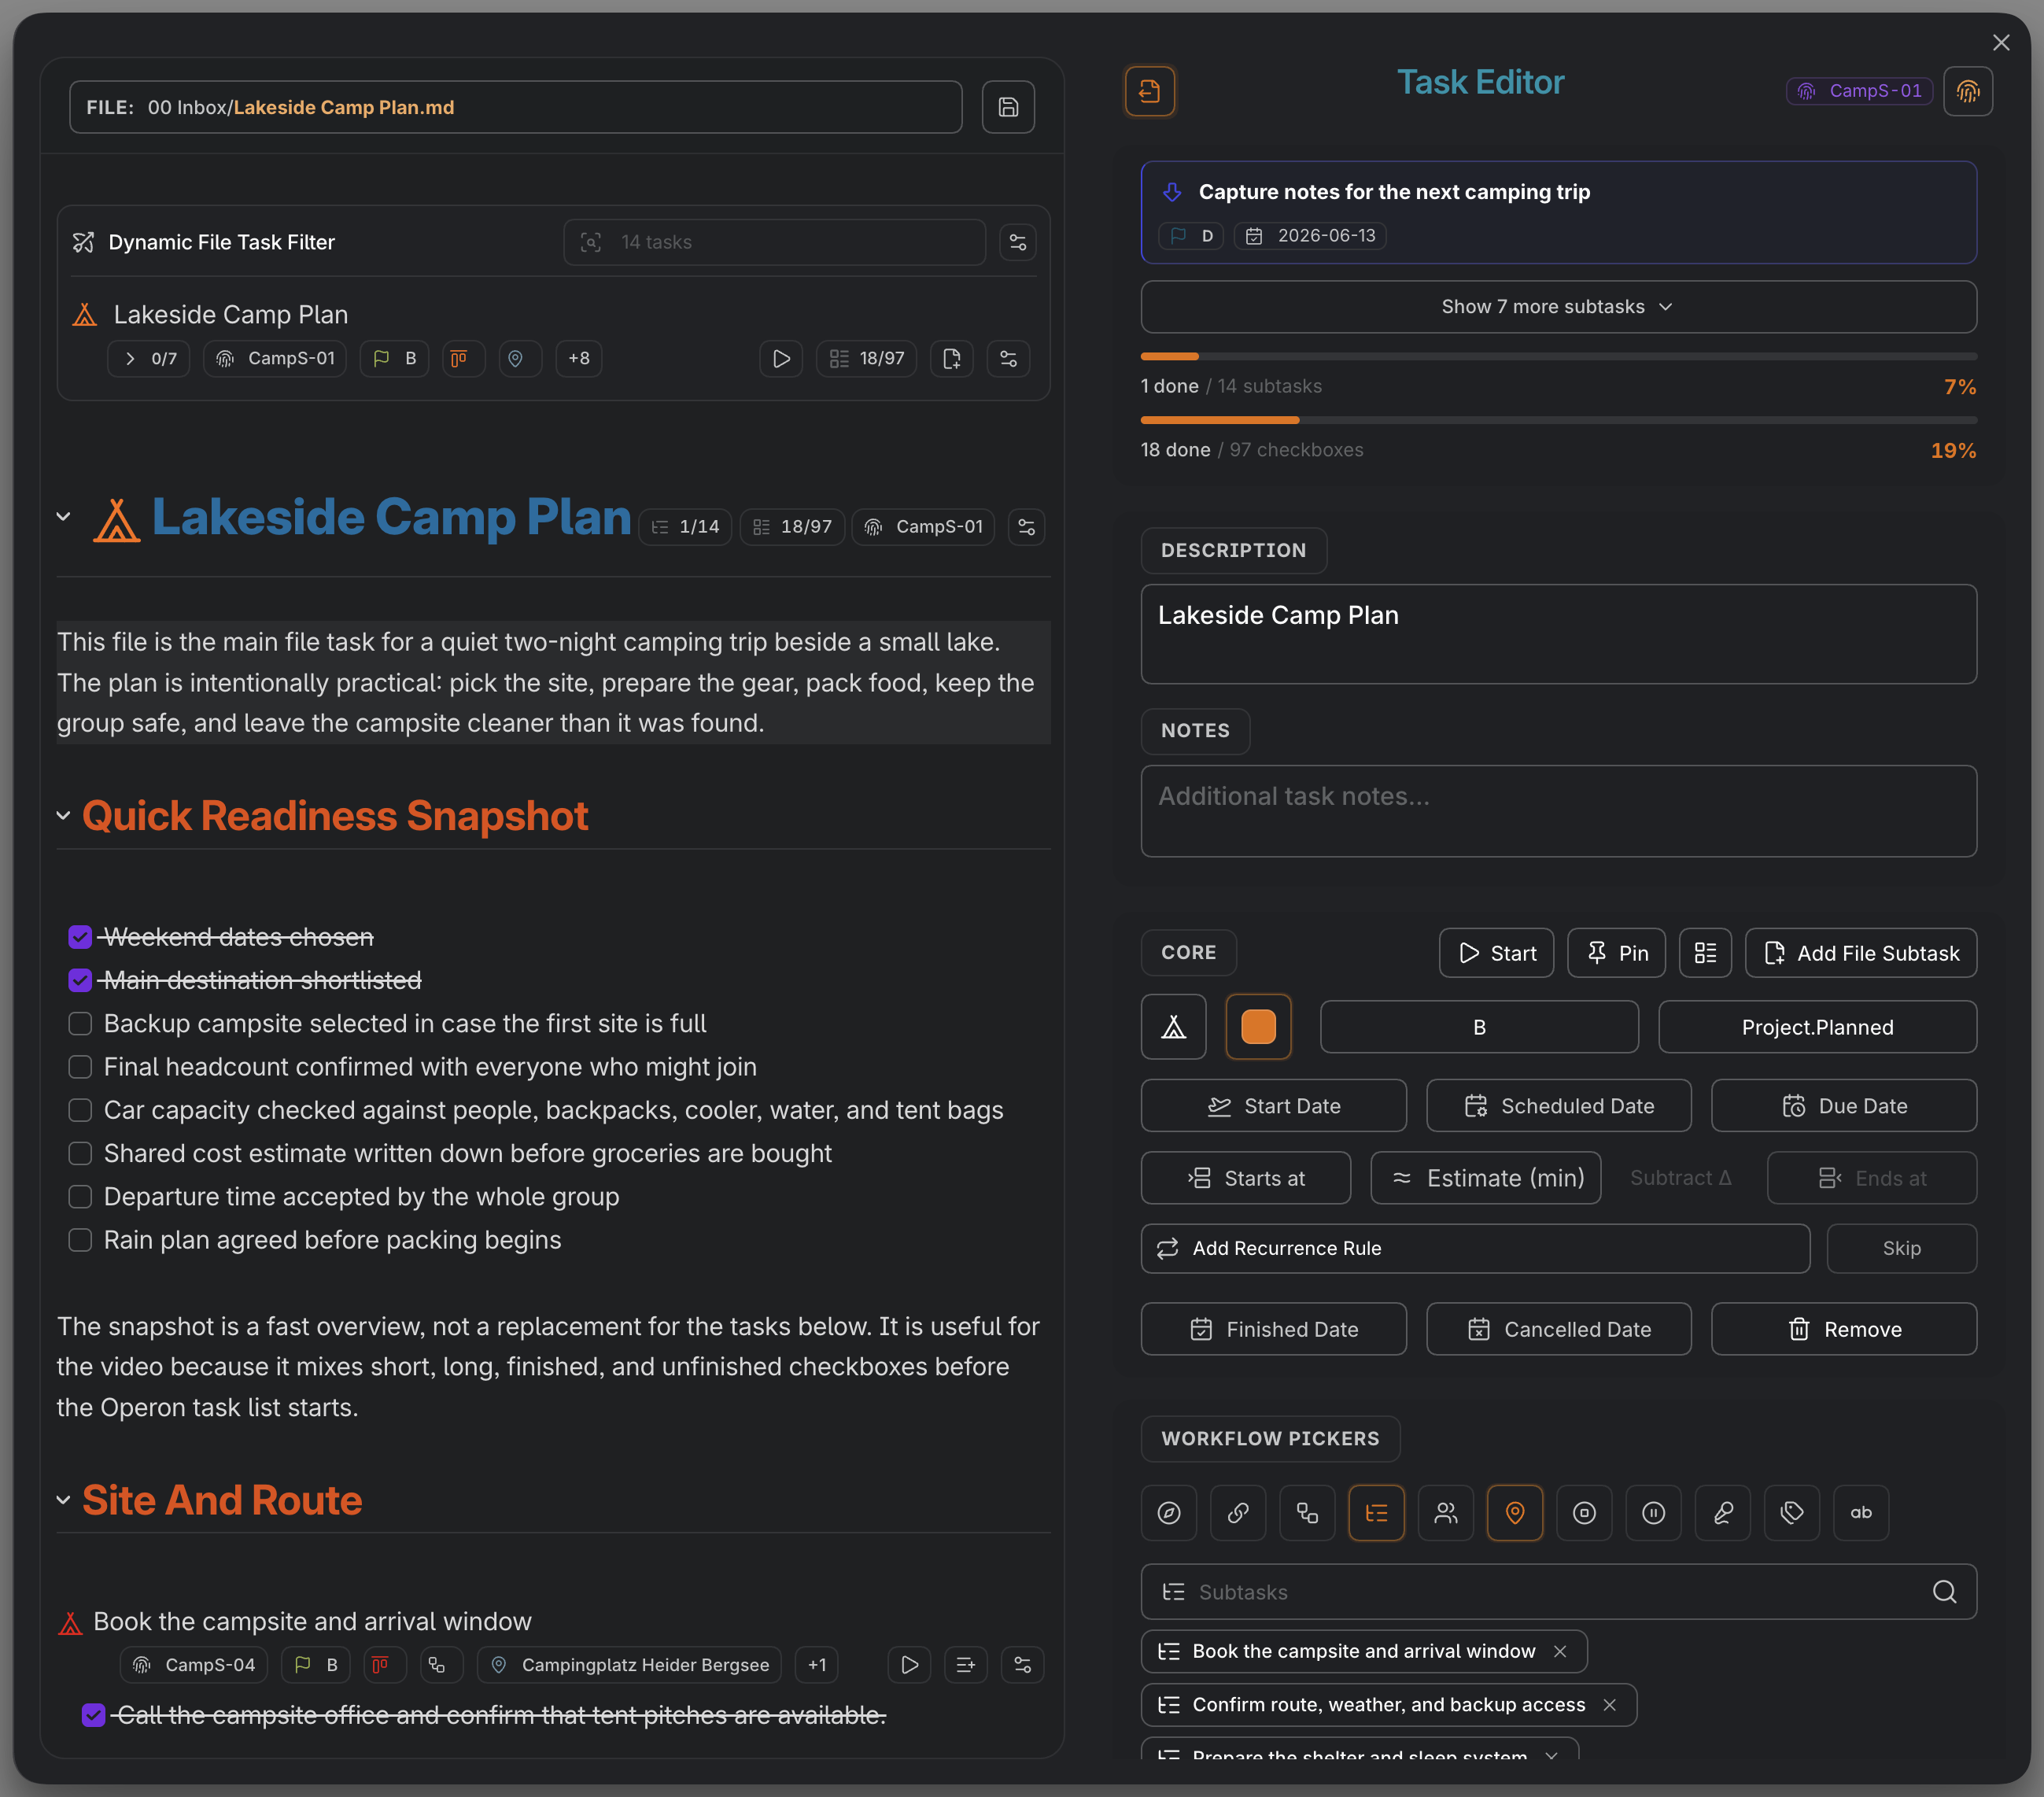Open the 18/97 checklist badge in filter card
The image size is (2044, 1797).
pos(866,358)
